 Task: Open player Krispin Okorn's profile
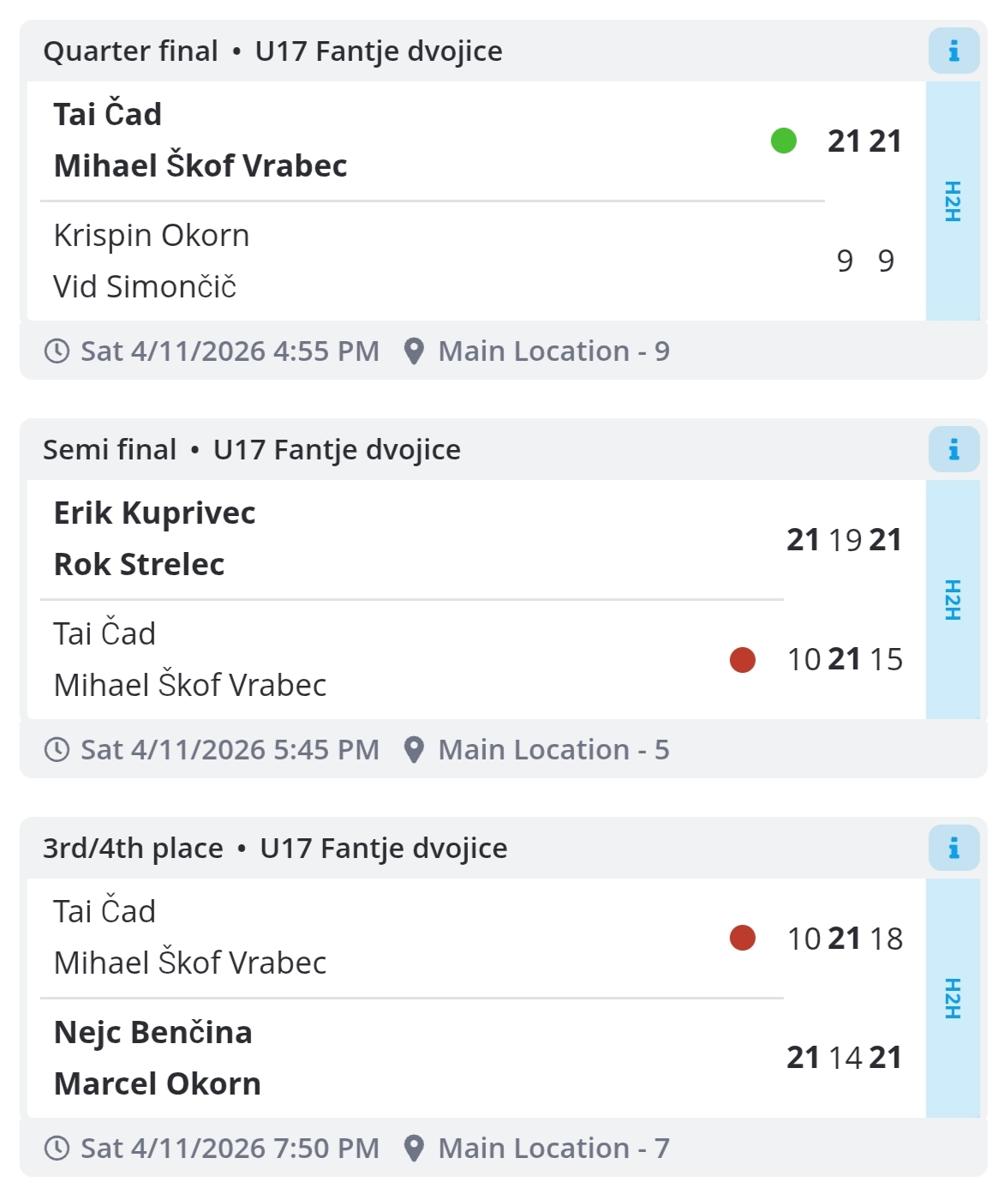tap(152, 236)
